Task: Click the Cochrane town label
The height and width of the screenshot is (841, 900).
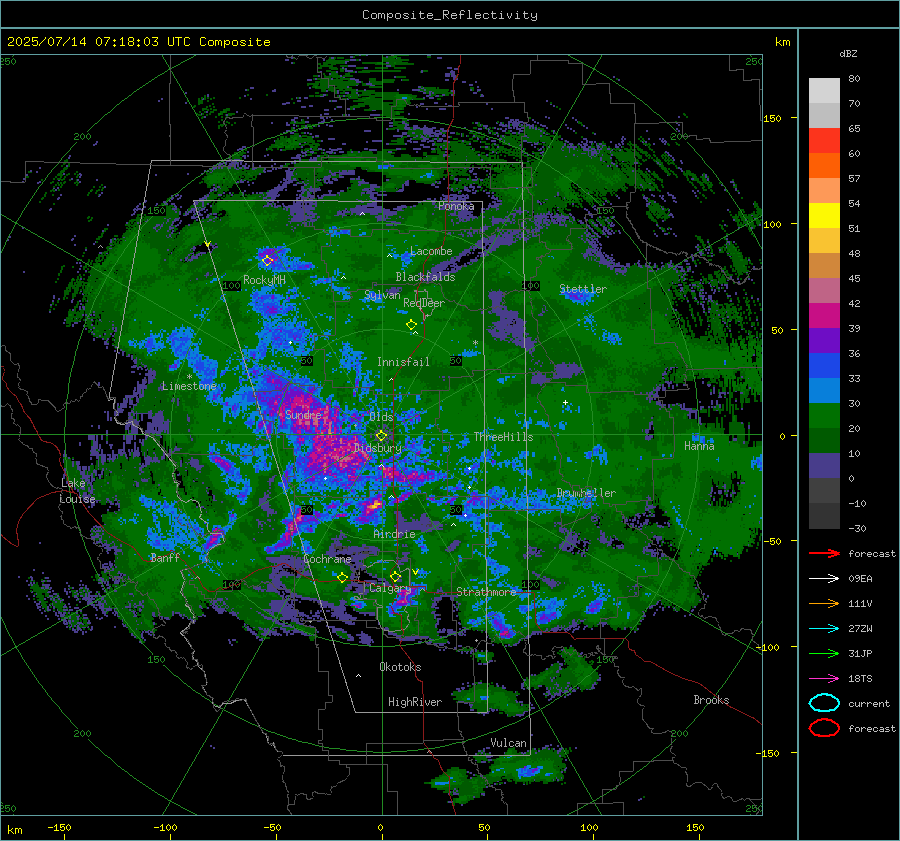Action: click(327, 559)
